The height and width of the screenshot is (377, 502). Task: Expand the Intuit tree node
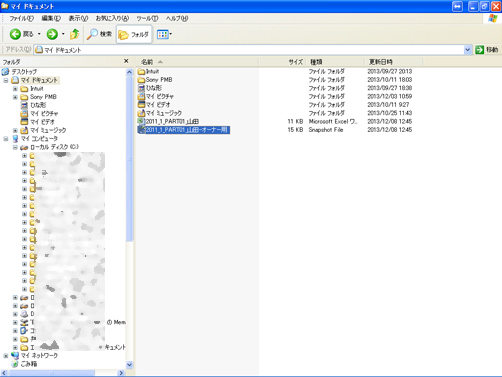pyautogui.click(x=15, y=89)
